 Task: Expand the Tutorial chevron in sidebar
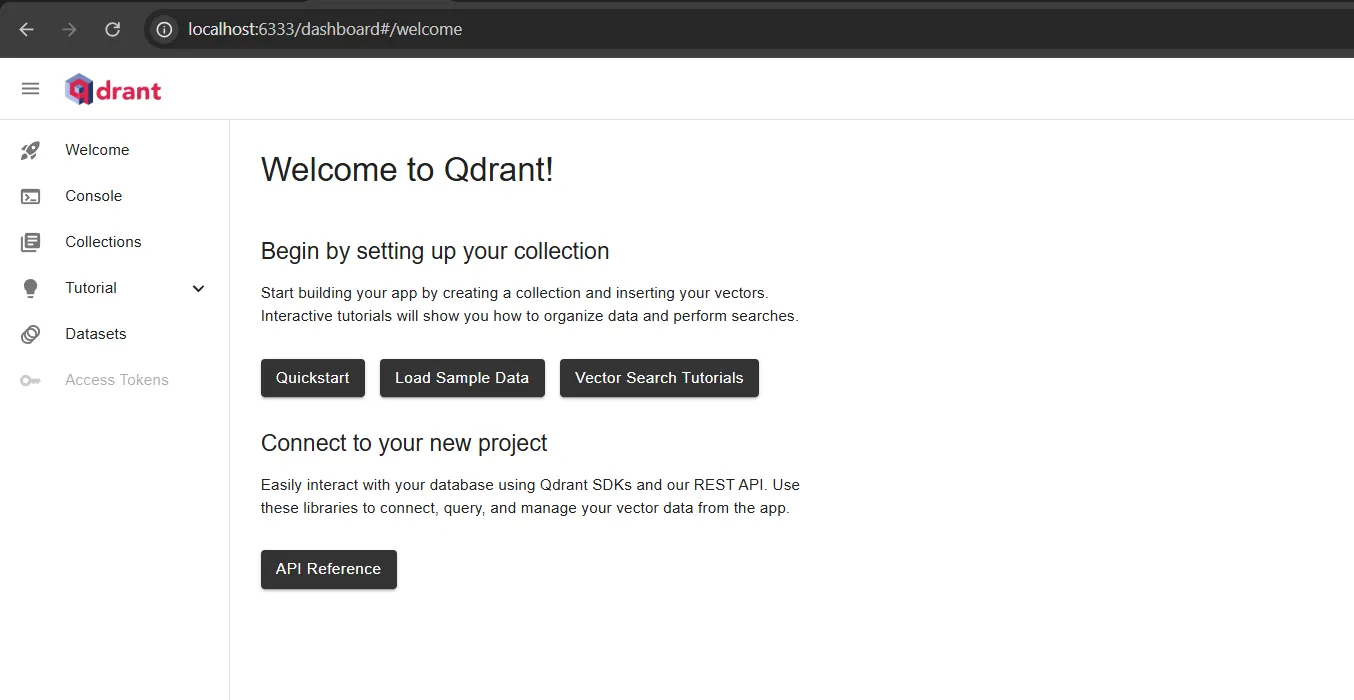[x=198, y=288]
